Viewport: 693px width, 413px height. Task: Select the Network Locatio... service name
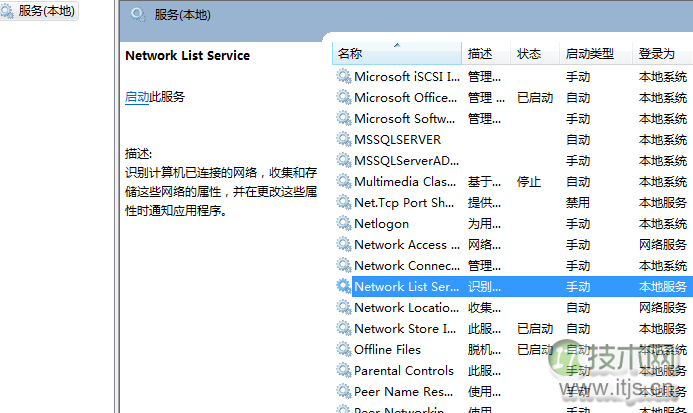coord(406,308)
